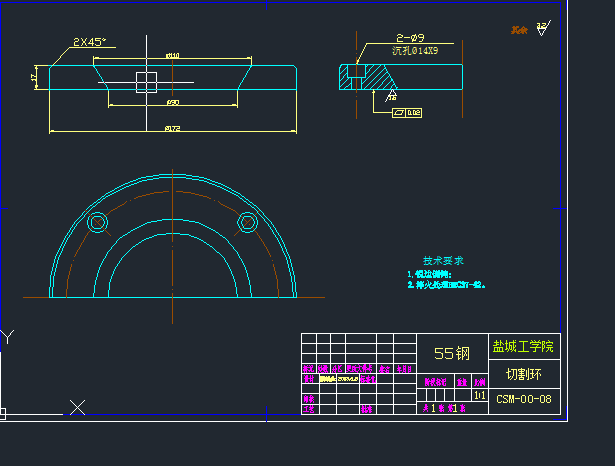The height and width of the screenshot is (466, 615).
Task: Select the sheet count text in title block
Action: (x=444, y=408)
